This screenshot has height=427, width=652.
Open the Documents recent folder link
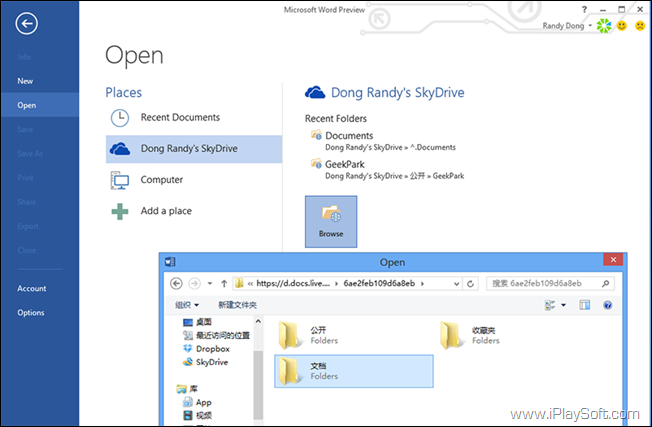coord(349,136)
